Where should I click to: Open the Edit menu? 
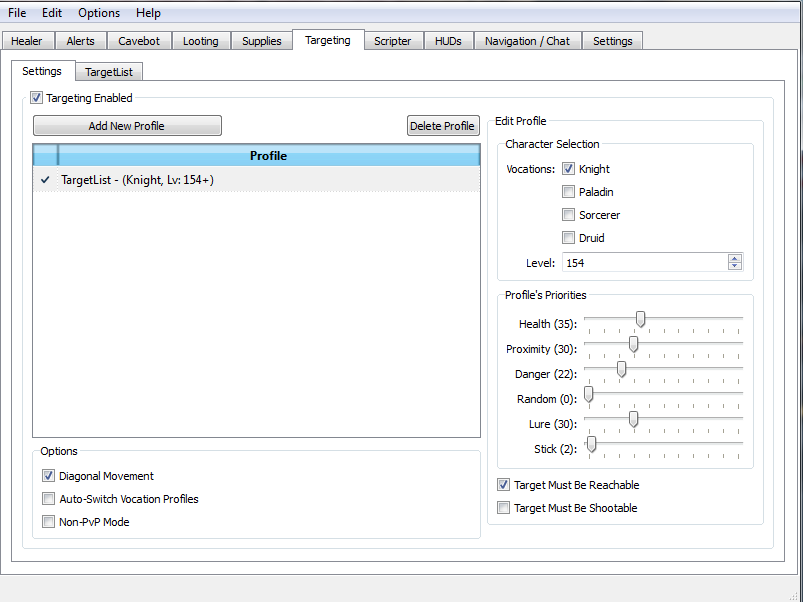click(52, 13)
